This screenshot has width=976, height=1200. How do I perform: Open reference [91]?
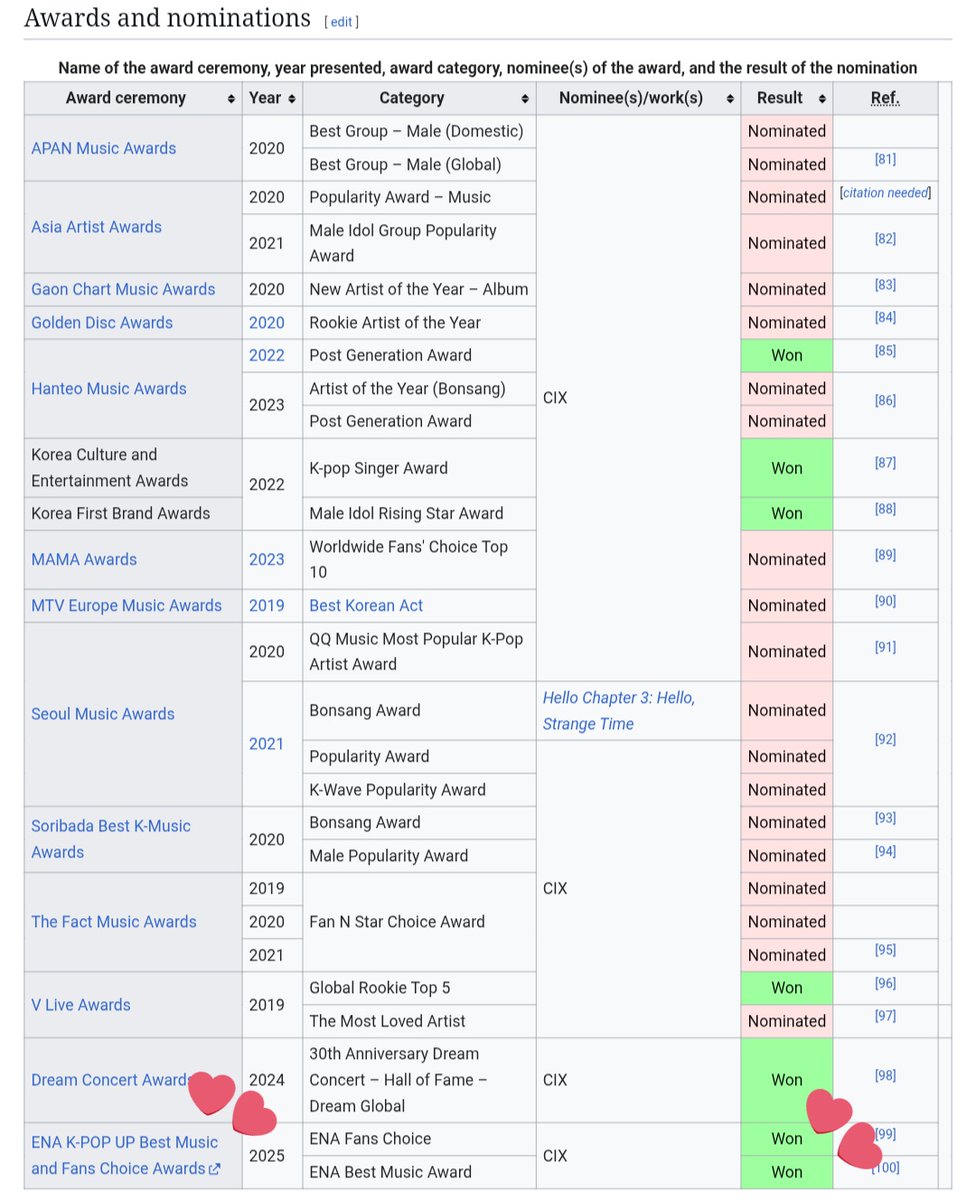click(885, 647)
